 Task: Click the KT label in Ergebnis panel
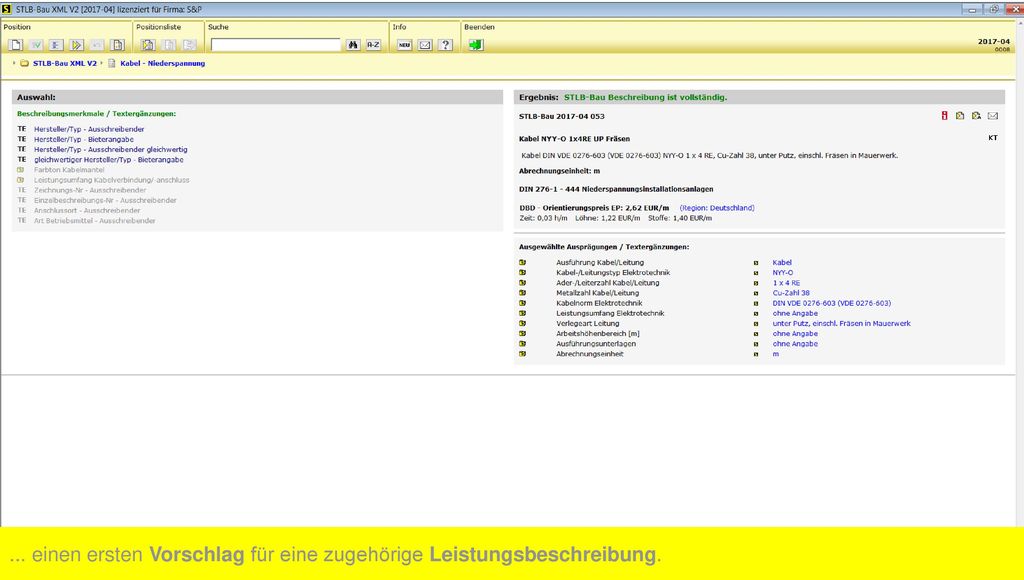pyautogui.click(x=993, y=138)
